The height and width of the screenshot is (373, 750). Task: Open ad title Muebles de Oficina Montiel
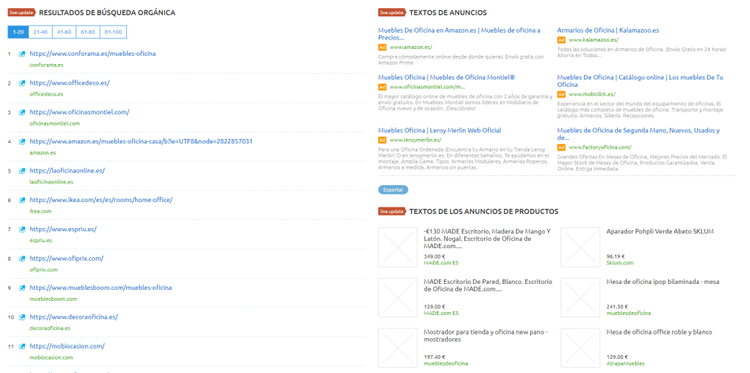446,77
